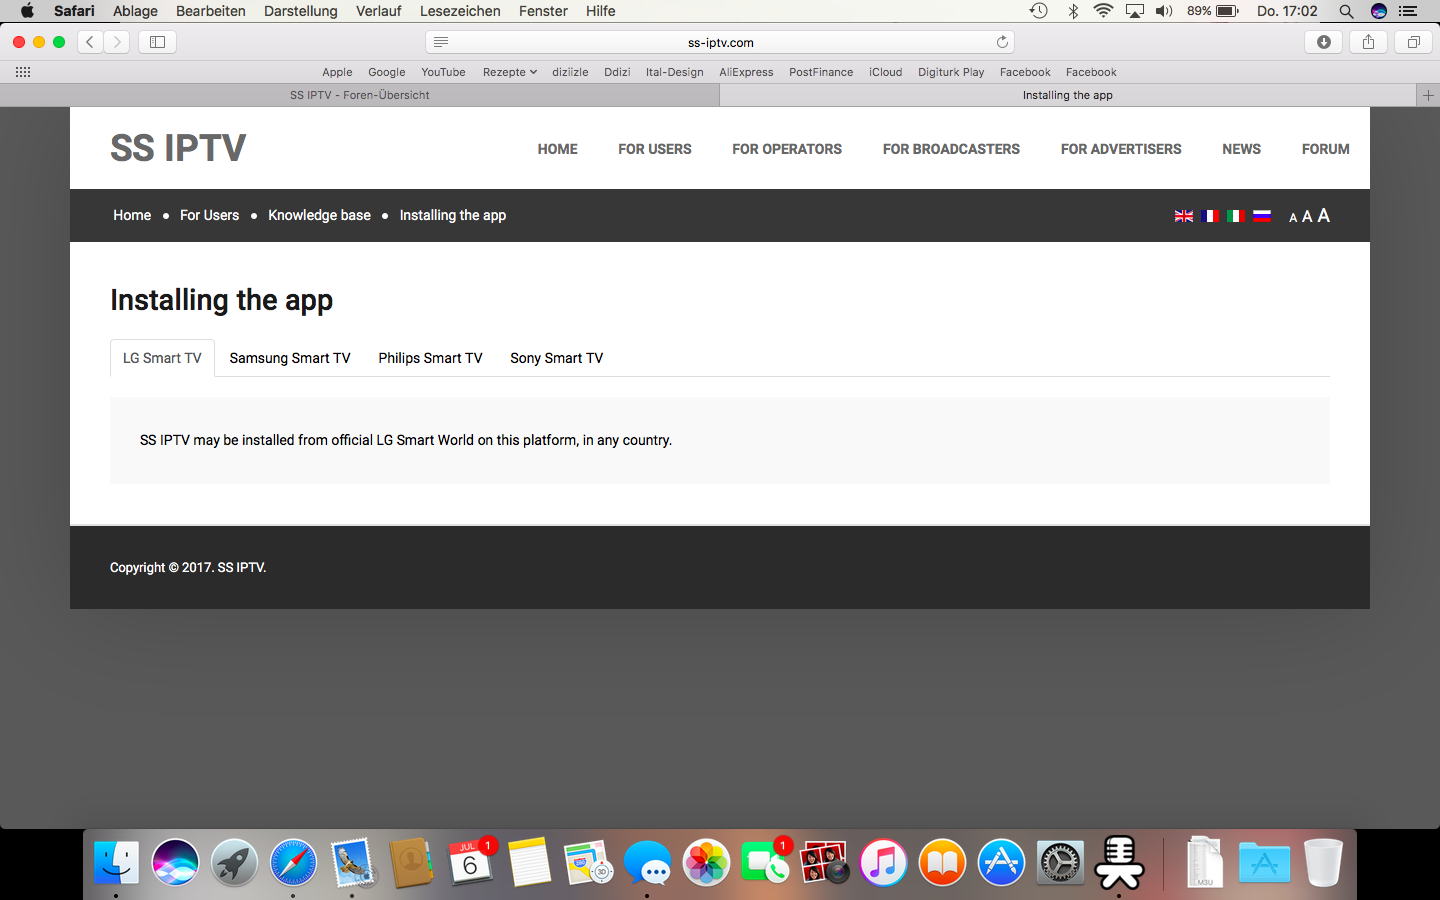Click the ss-iptv.com address field
The image size is (1440, 900).
720,42
